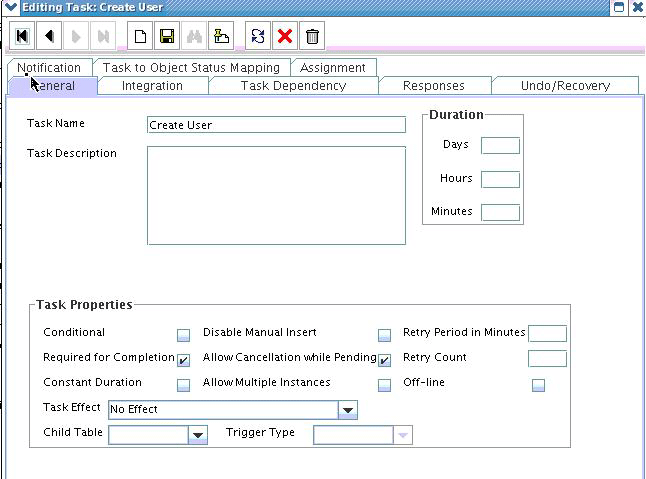This screenshot has width=646, height=479.
Task: Save the task with floppy icon
Action: click(167, 36)
